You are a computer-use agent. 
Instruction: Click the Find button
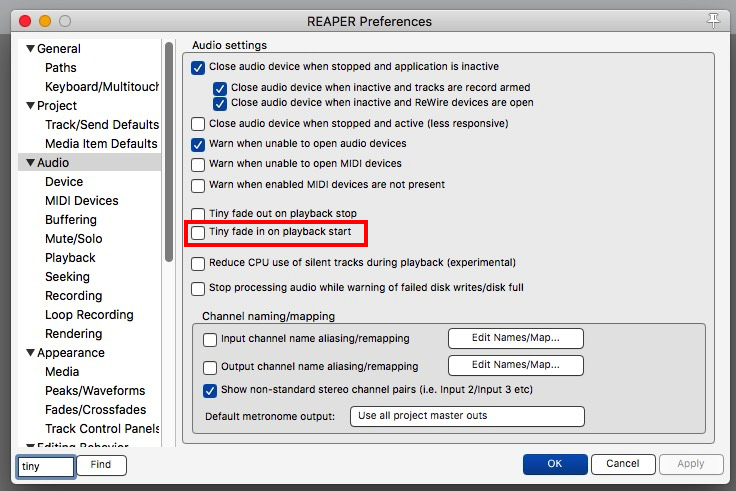pyautogui.click(x=101, y=465)
